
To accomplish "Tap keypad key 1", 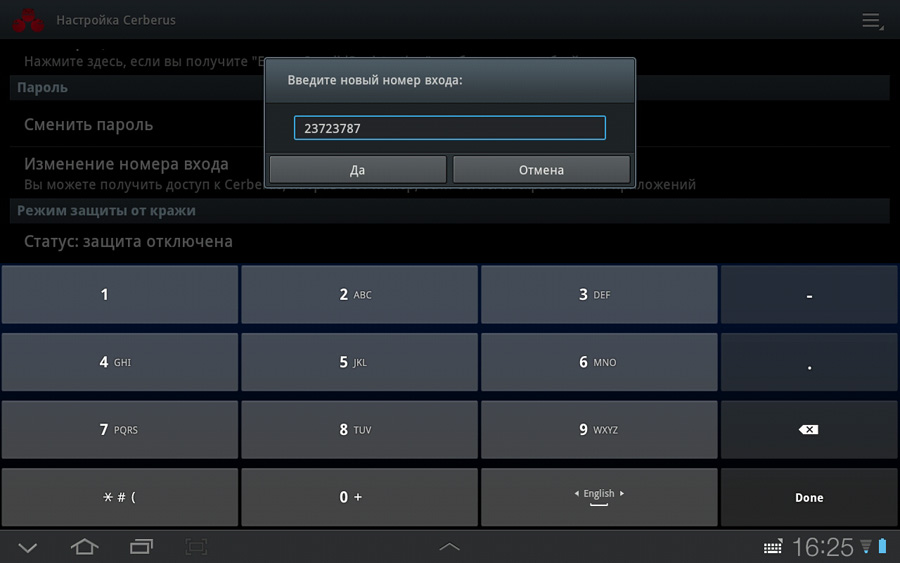I will coord(119,294).
